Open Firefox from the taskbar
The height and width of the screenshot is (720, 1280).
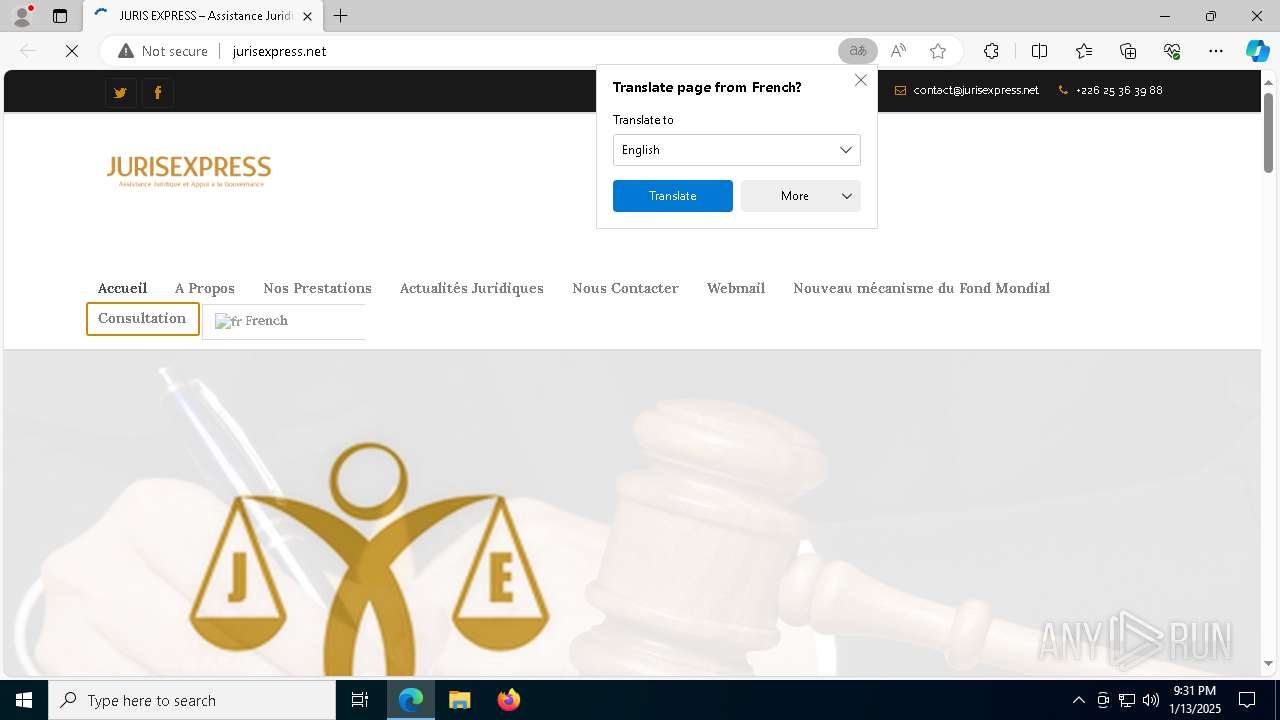point(509,700)
